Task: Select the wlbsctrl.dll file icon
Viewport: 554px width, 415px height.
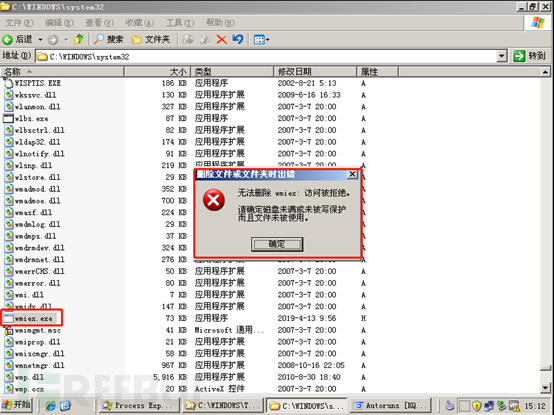Action: (x=8, y=130)
